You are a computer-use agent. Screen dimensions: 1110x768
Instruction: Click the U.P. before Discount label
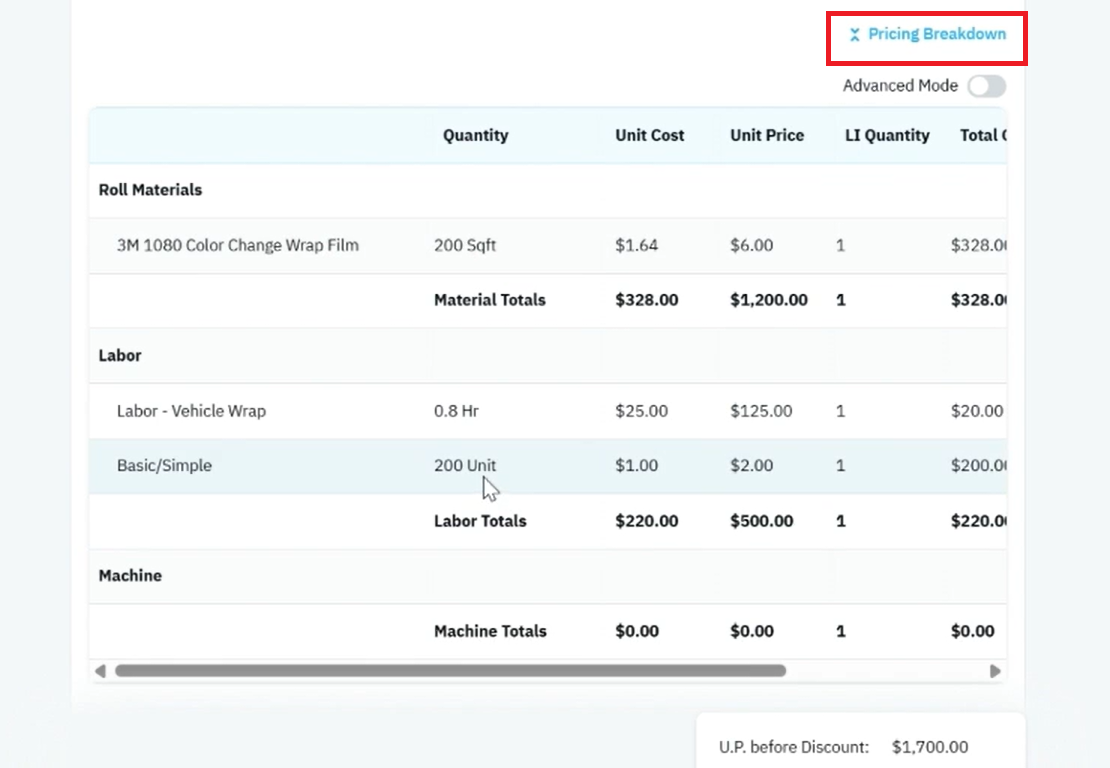pyautogui.click(x=794, y=747)
